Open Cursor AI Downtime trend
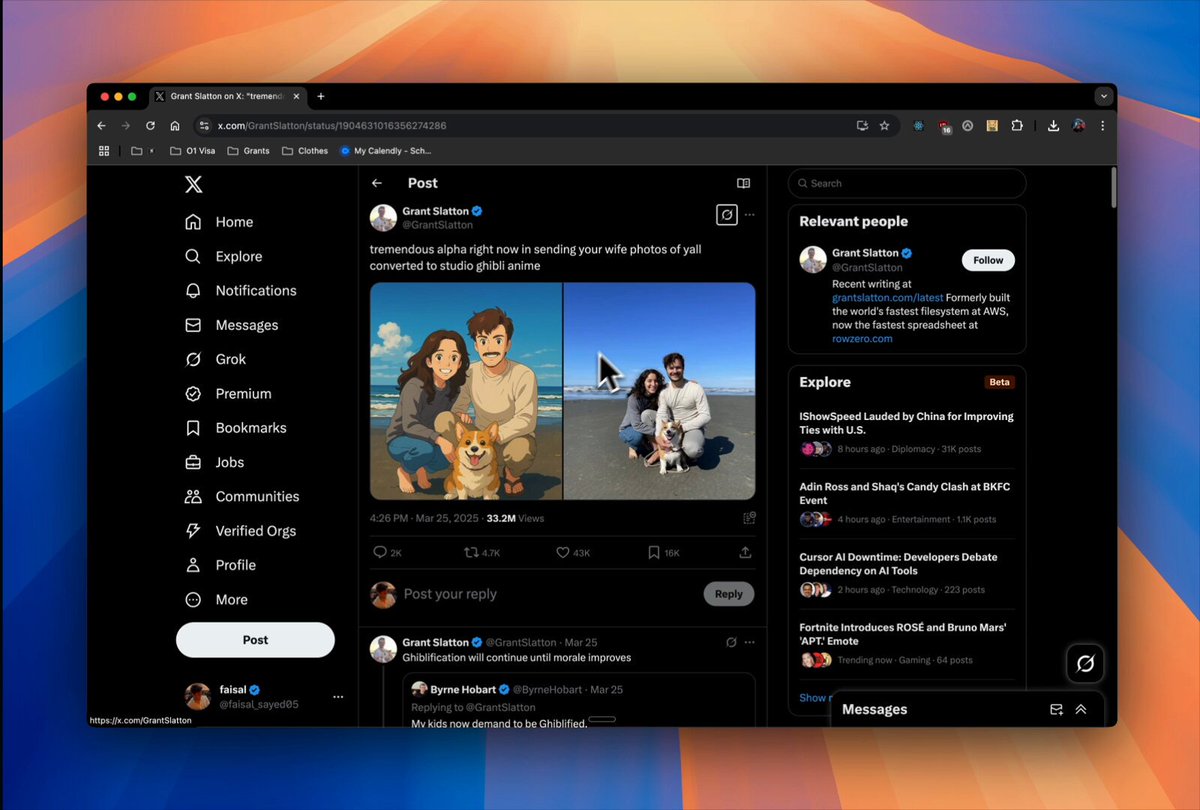 point(906,574)
